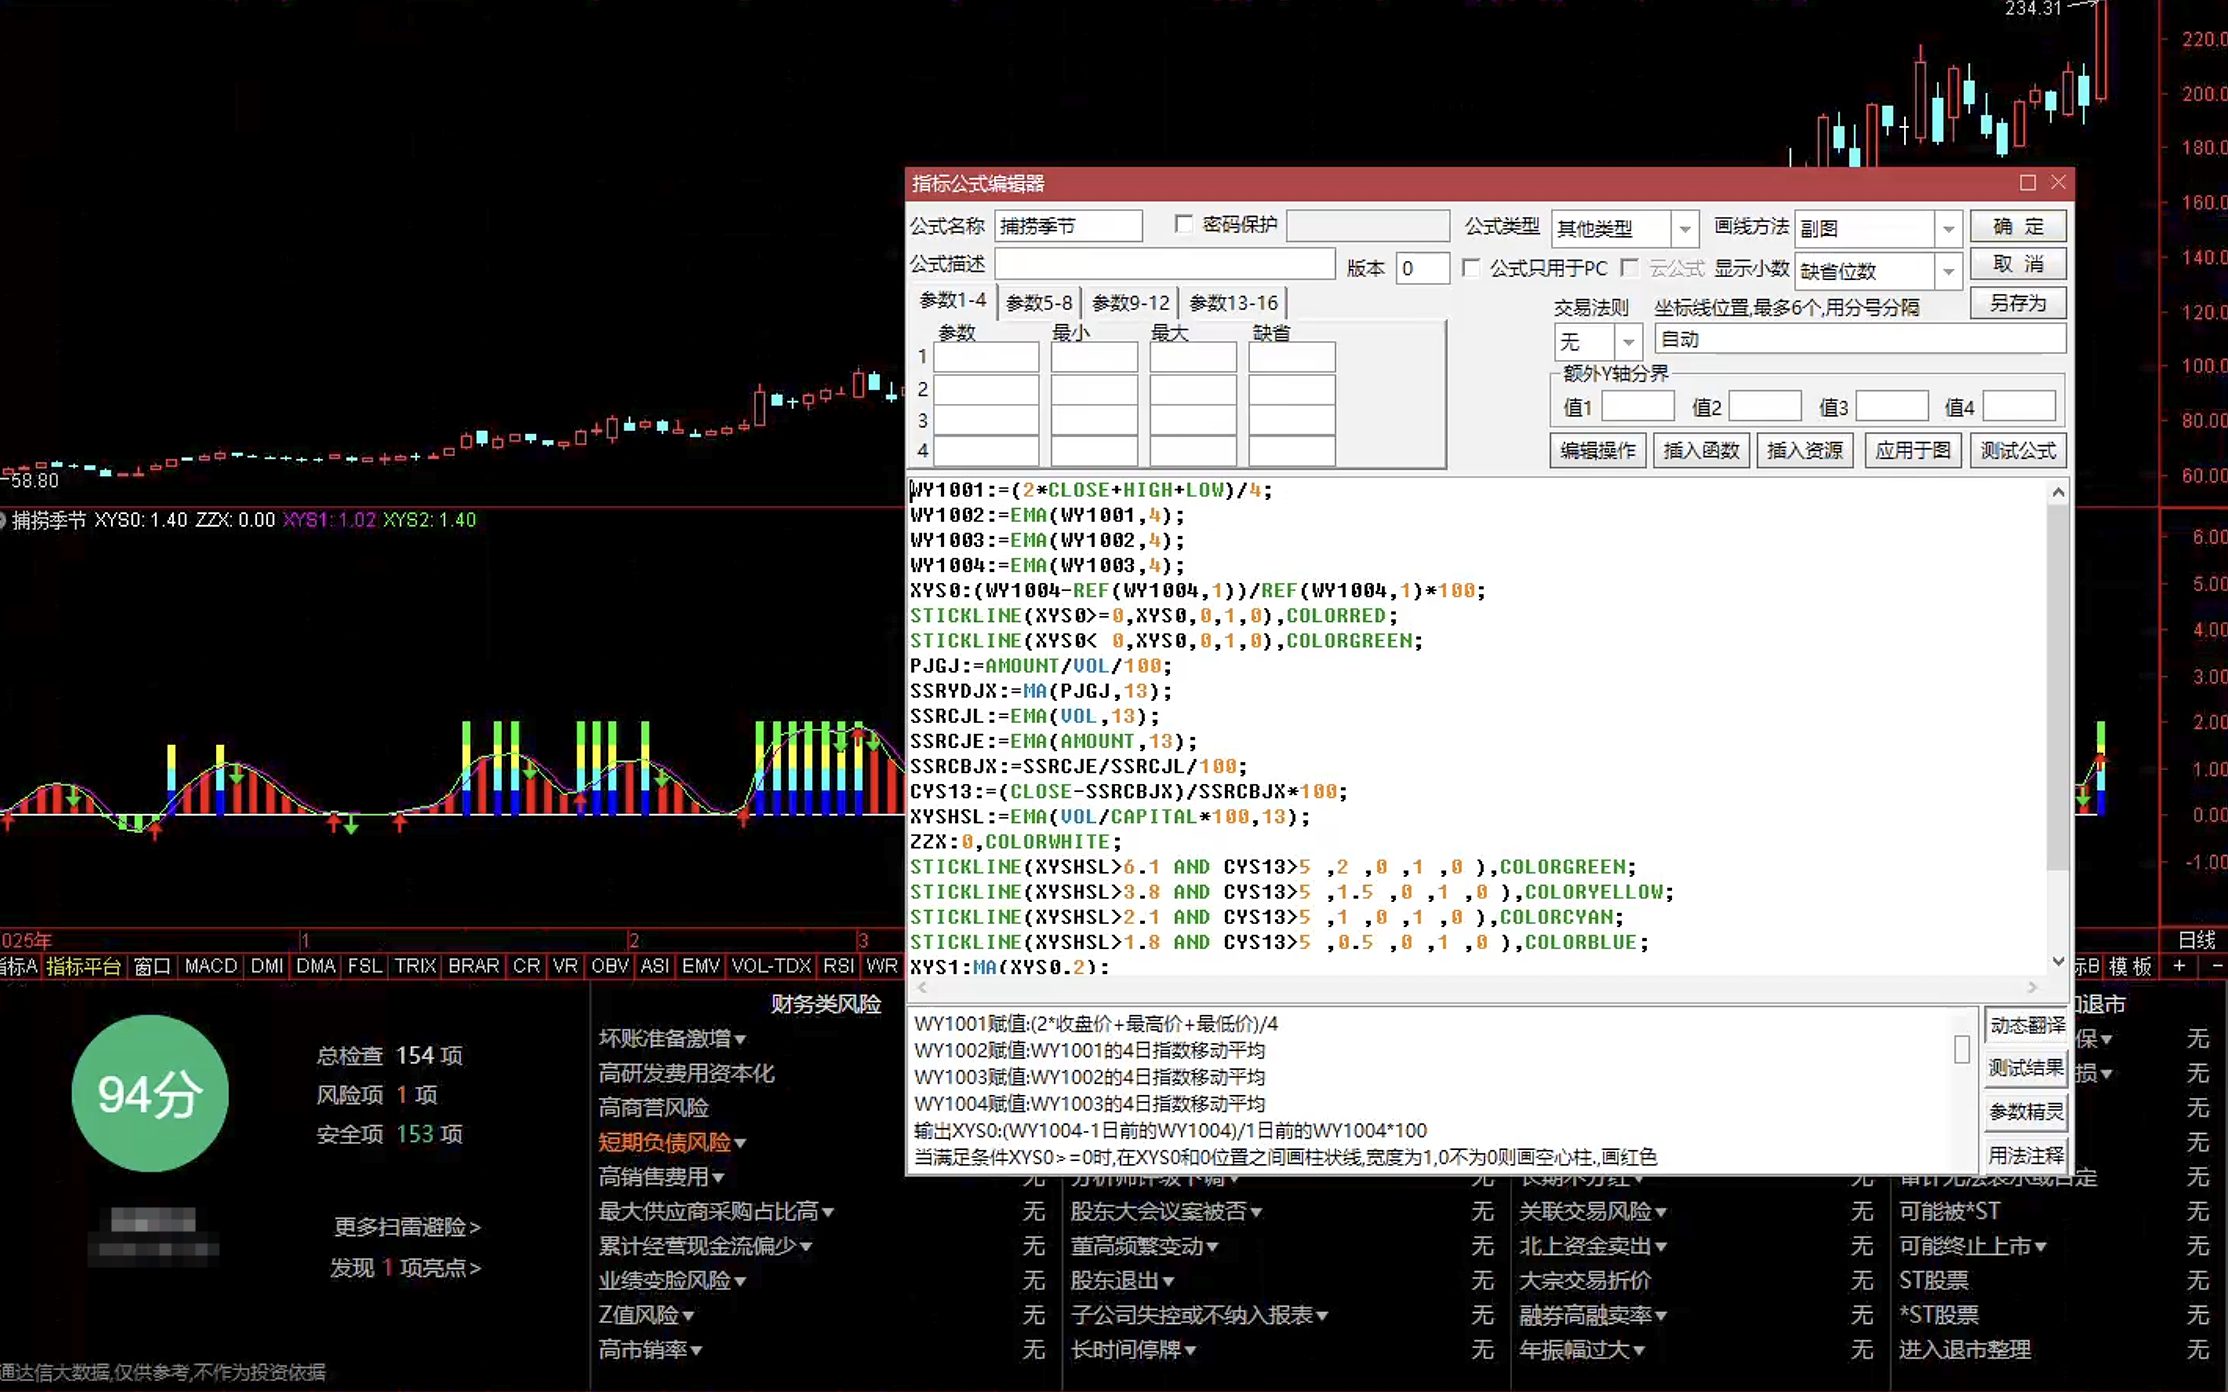The width and height of the screenshot is (2228, 1392).
Task: Select the DMI indicator tab
Action: [x=267, y=966]
